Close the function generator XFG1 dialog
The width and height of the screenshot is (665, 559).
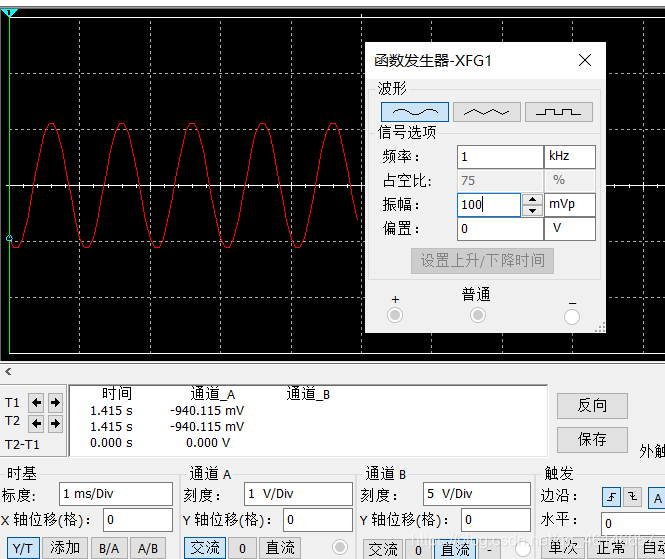585,60
